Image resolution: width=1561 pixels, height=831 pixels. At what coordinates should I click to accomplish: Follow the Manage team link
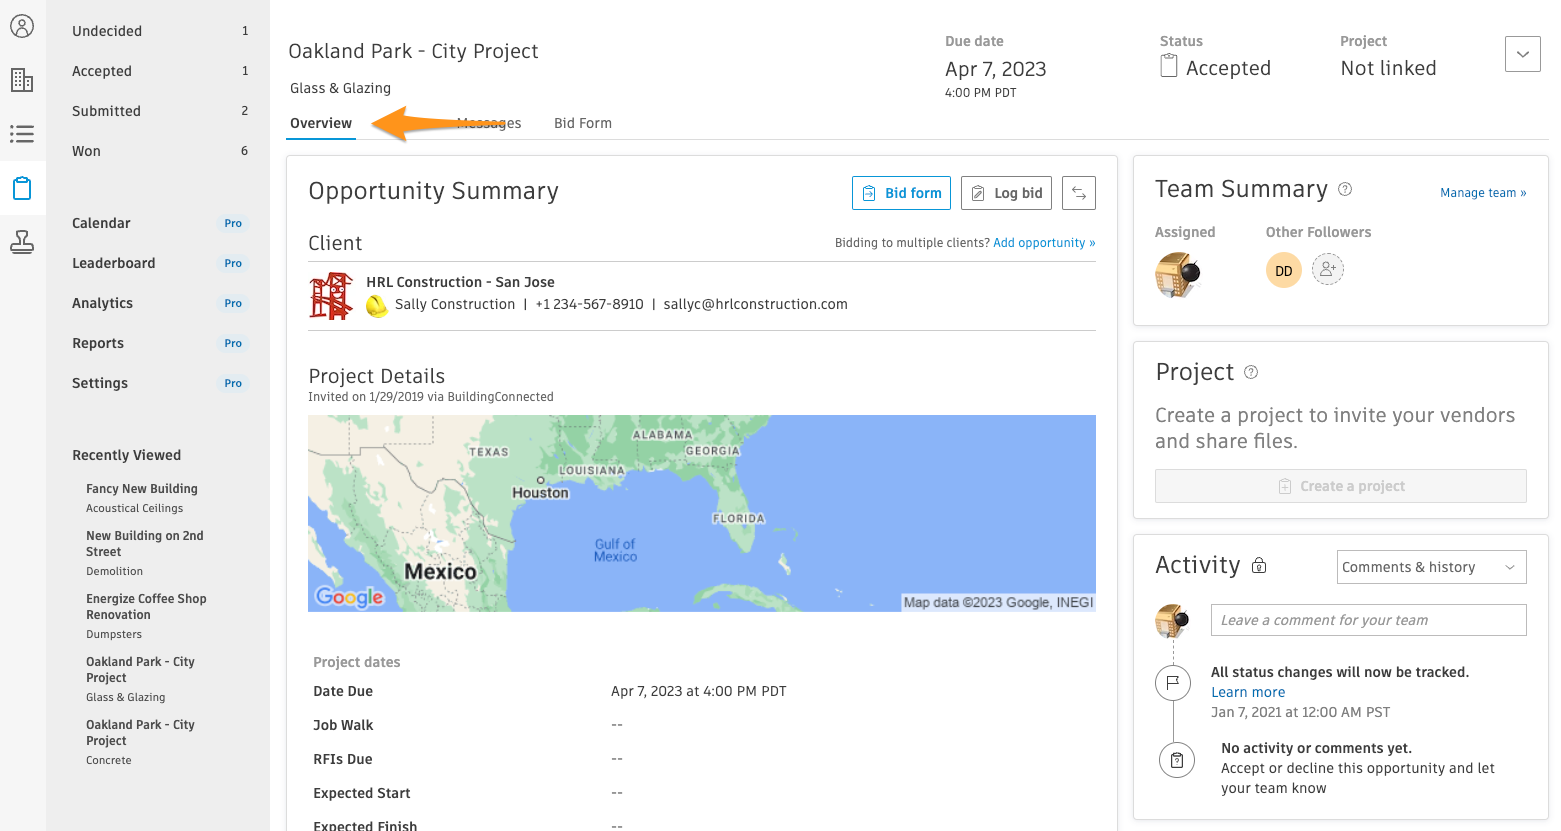coord(1482,193)
